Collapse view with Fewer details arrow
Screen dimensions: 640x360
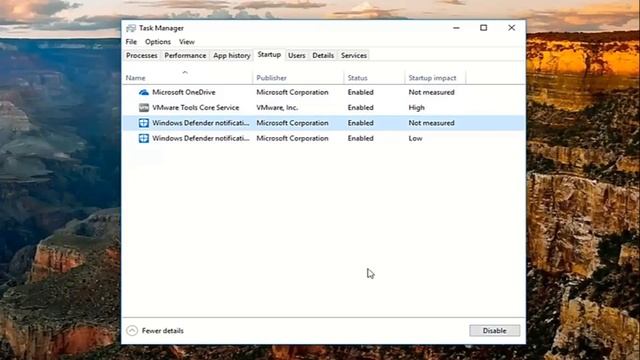click(x=132, y=331)
